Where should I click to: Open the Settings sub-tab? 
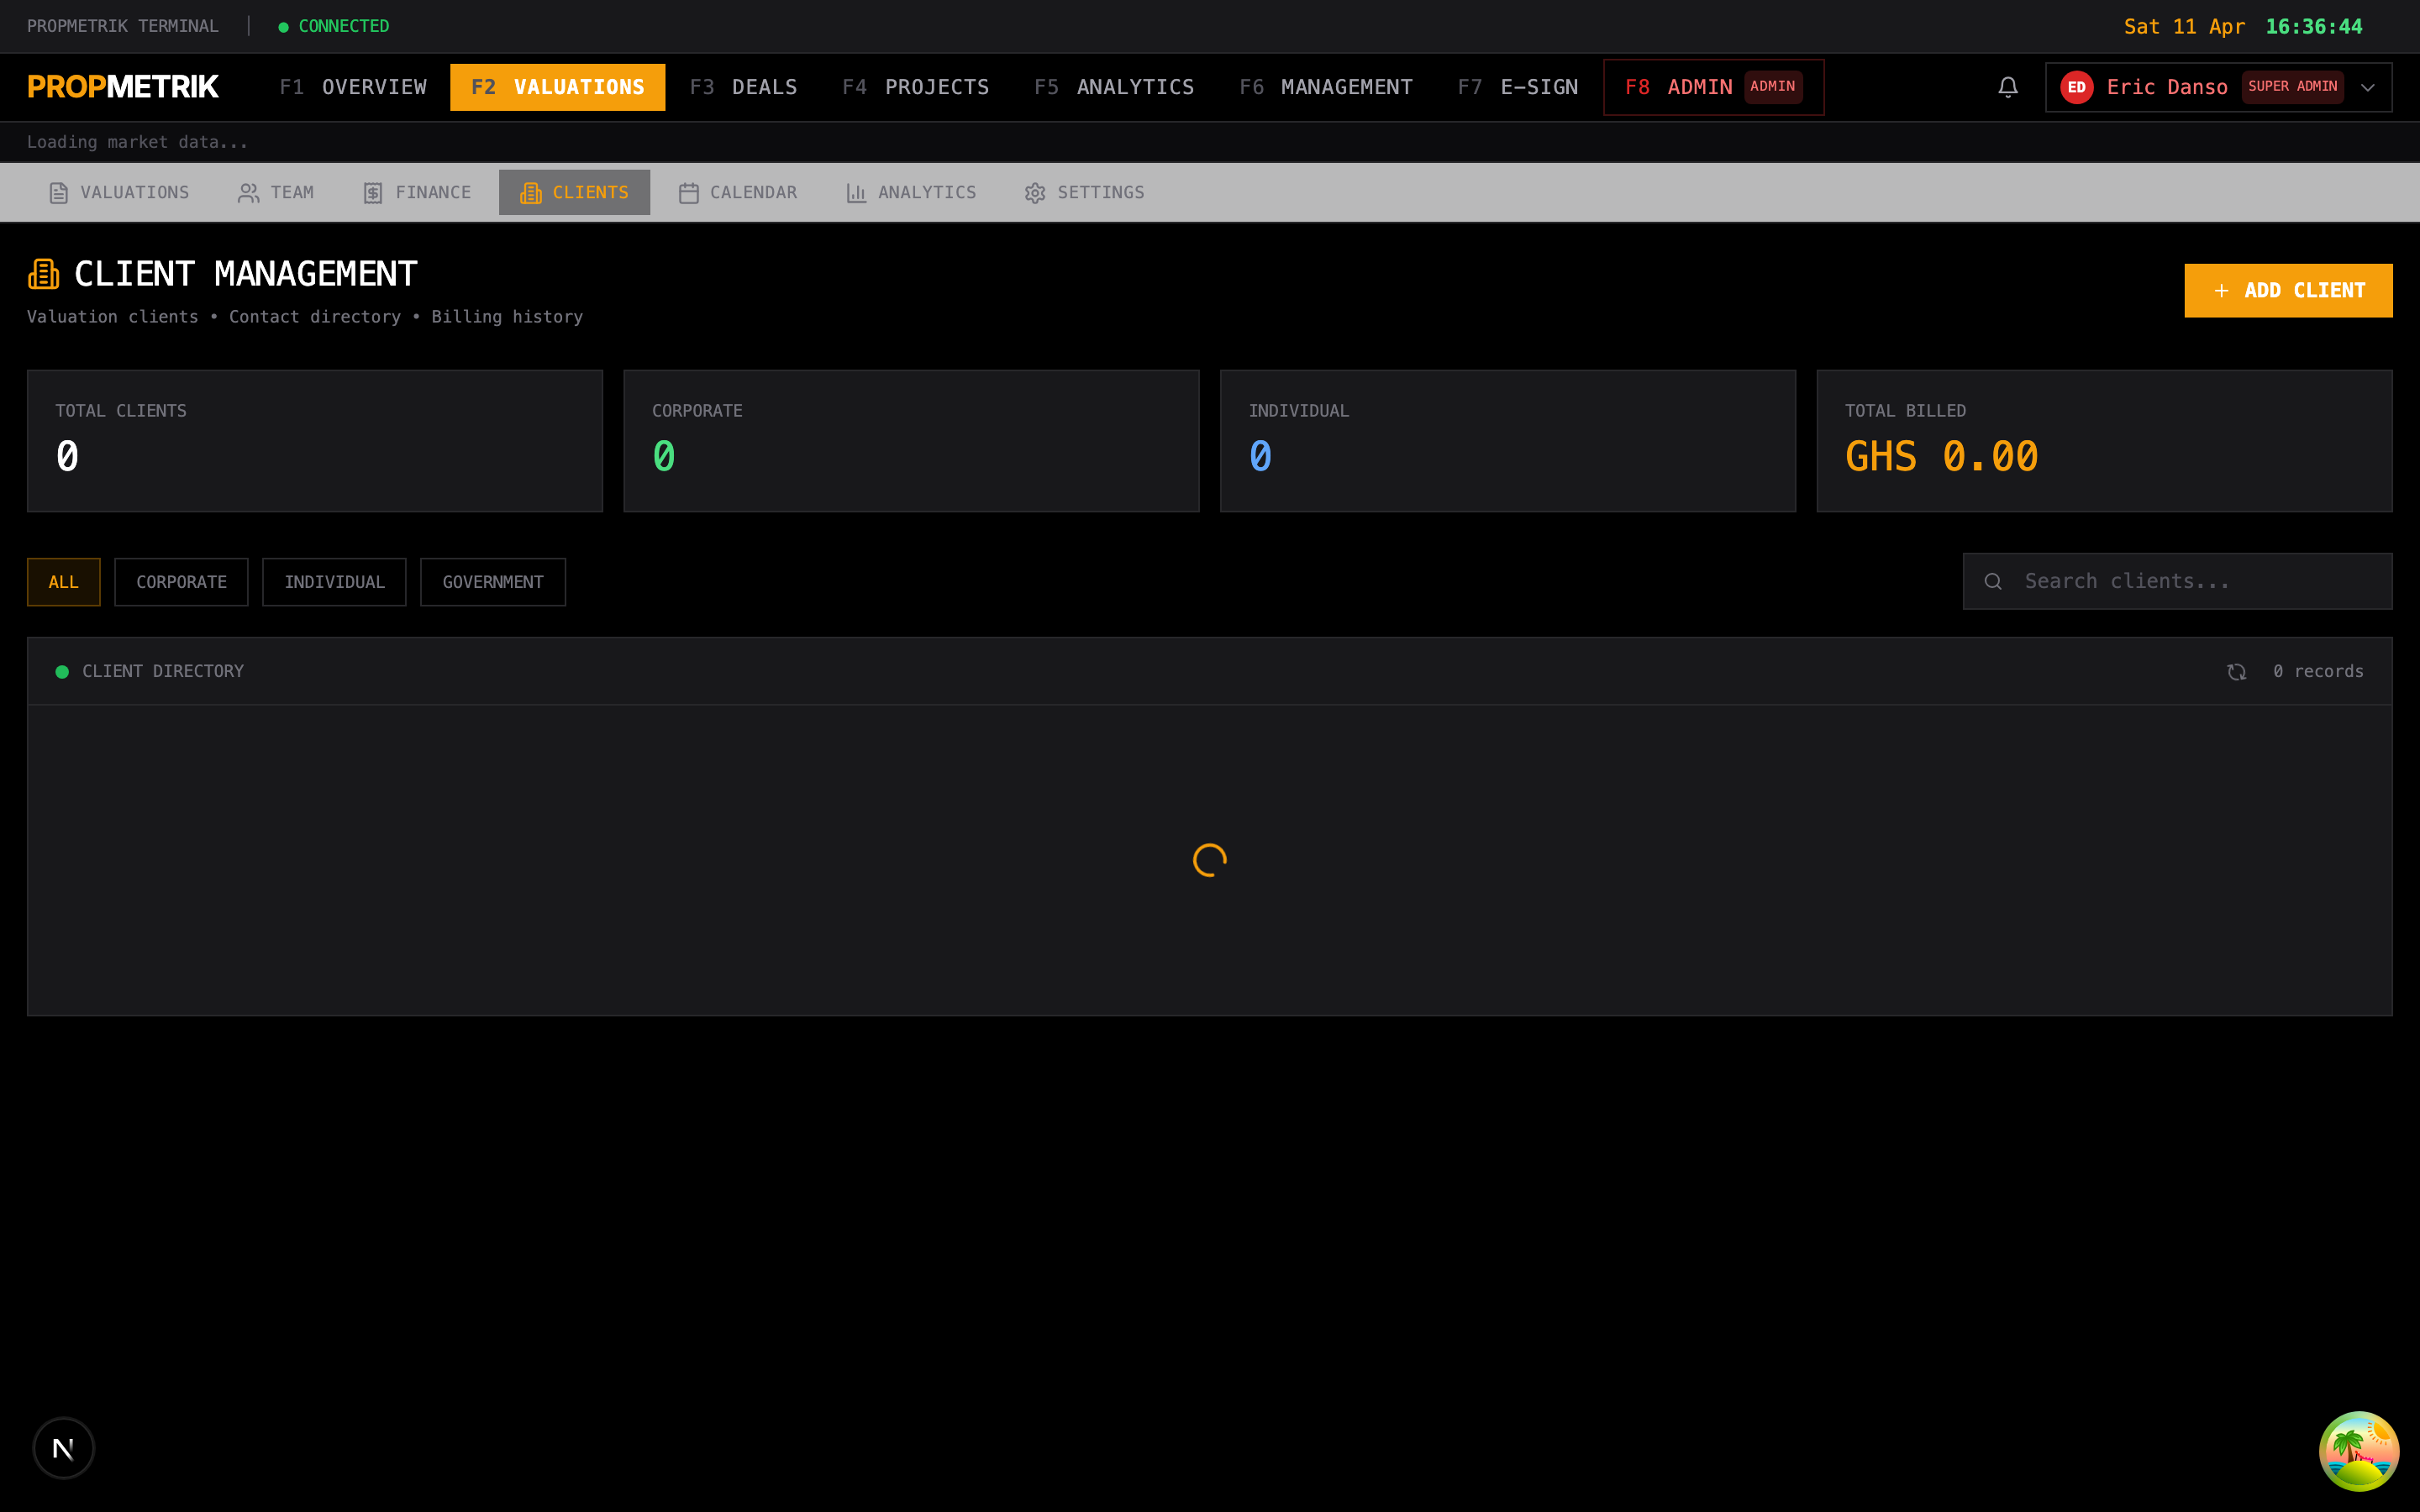pyautogui.click(x=1085, y=192)
